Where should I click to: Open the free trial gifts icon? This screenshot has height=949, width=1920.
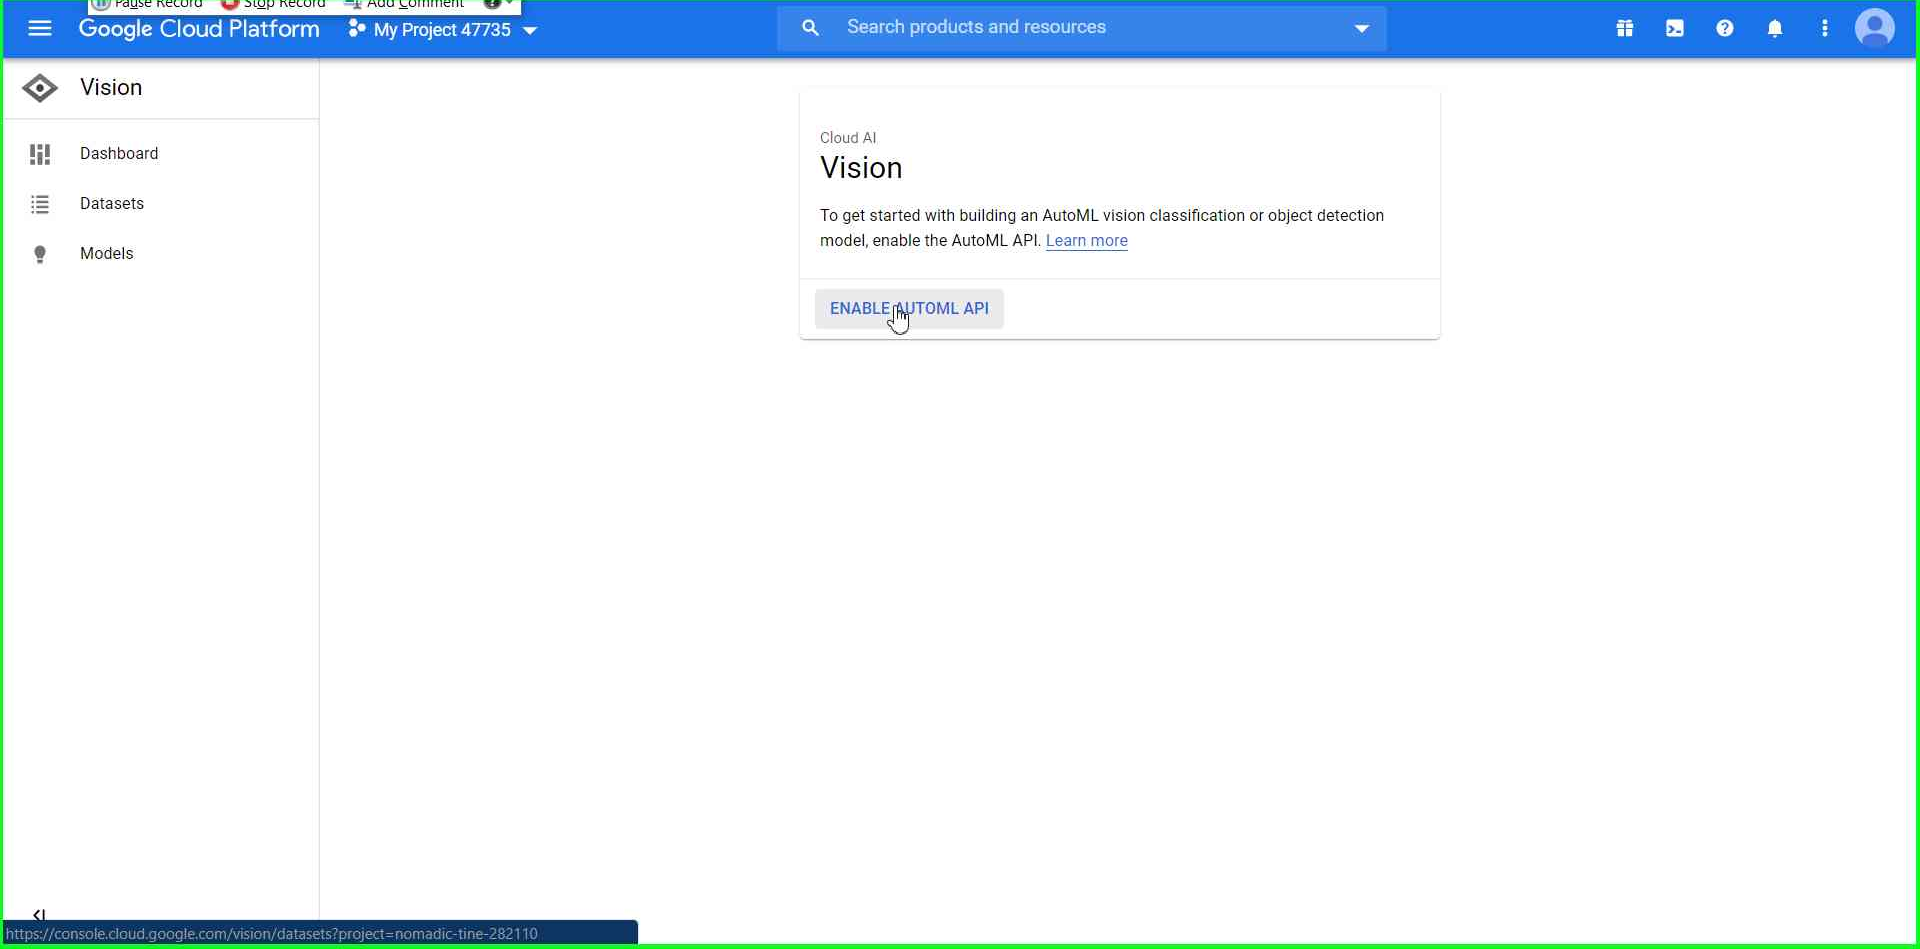pos(1625,28)
